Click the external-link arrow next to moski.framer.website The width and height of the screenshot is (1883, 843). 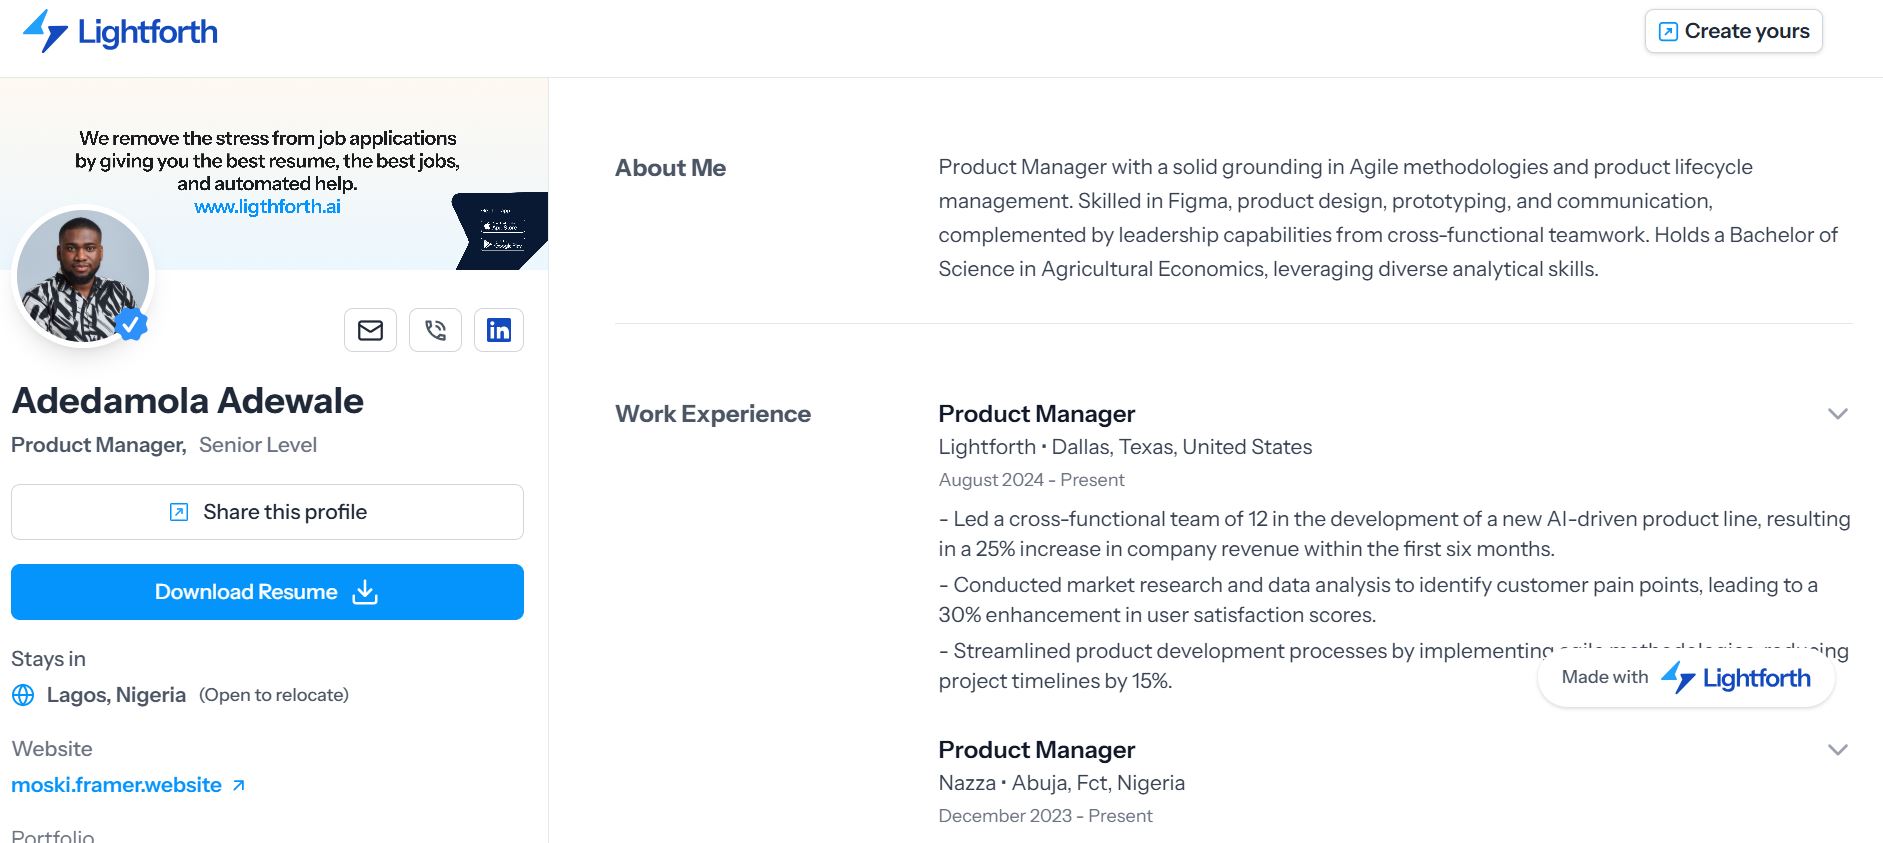238,785
